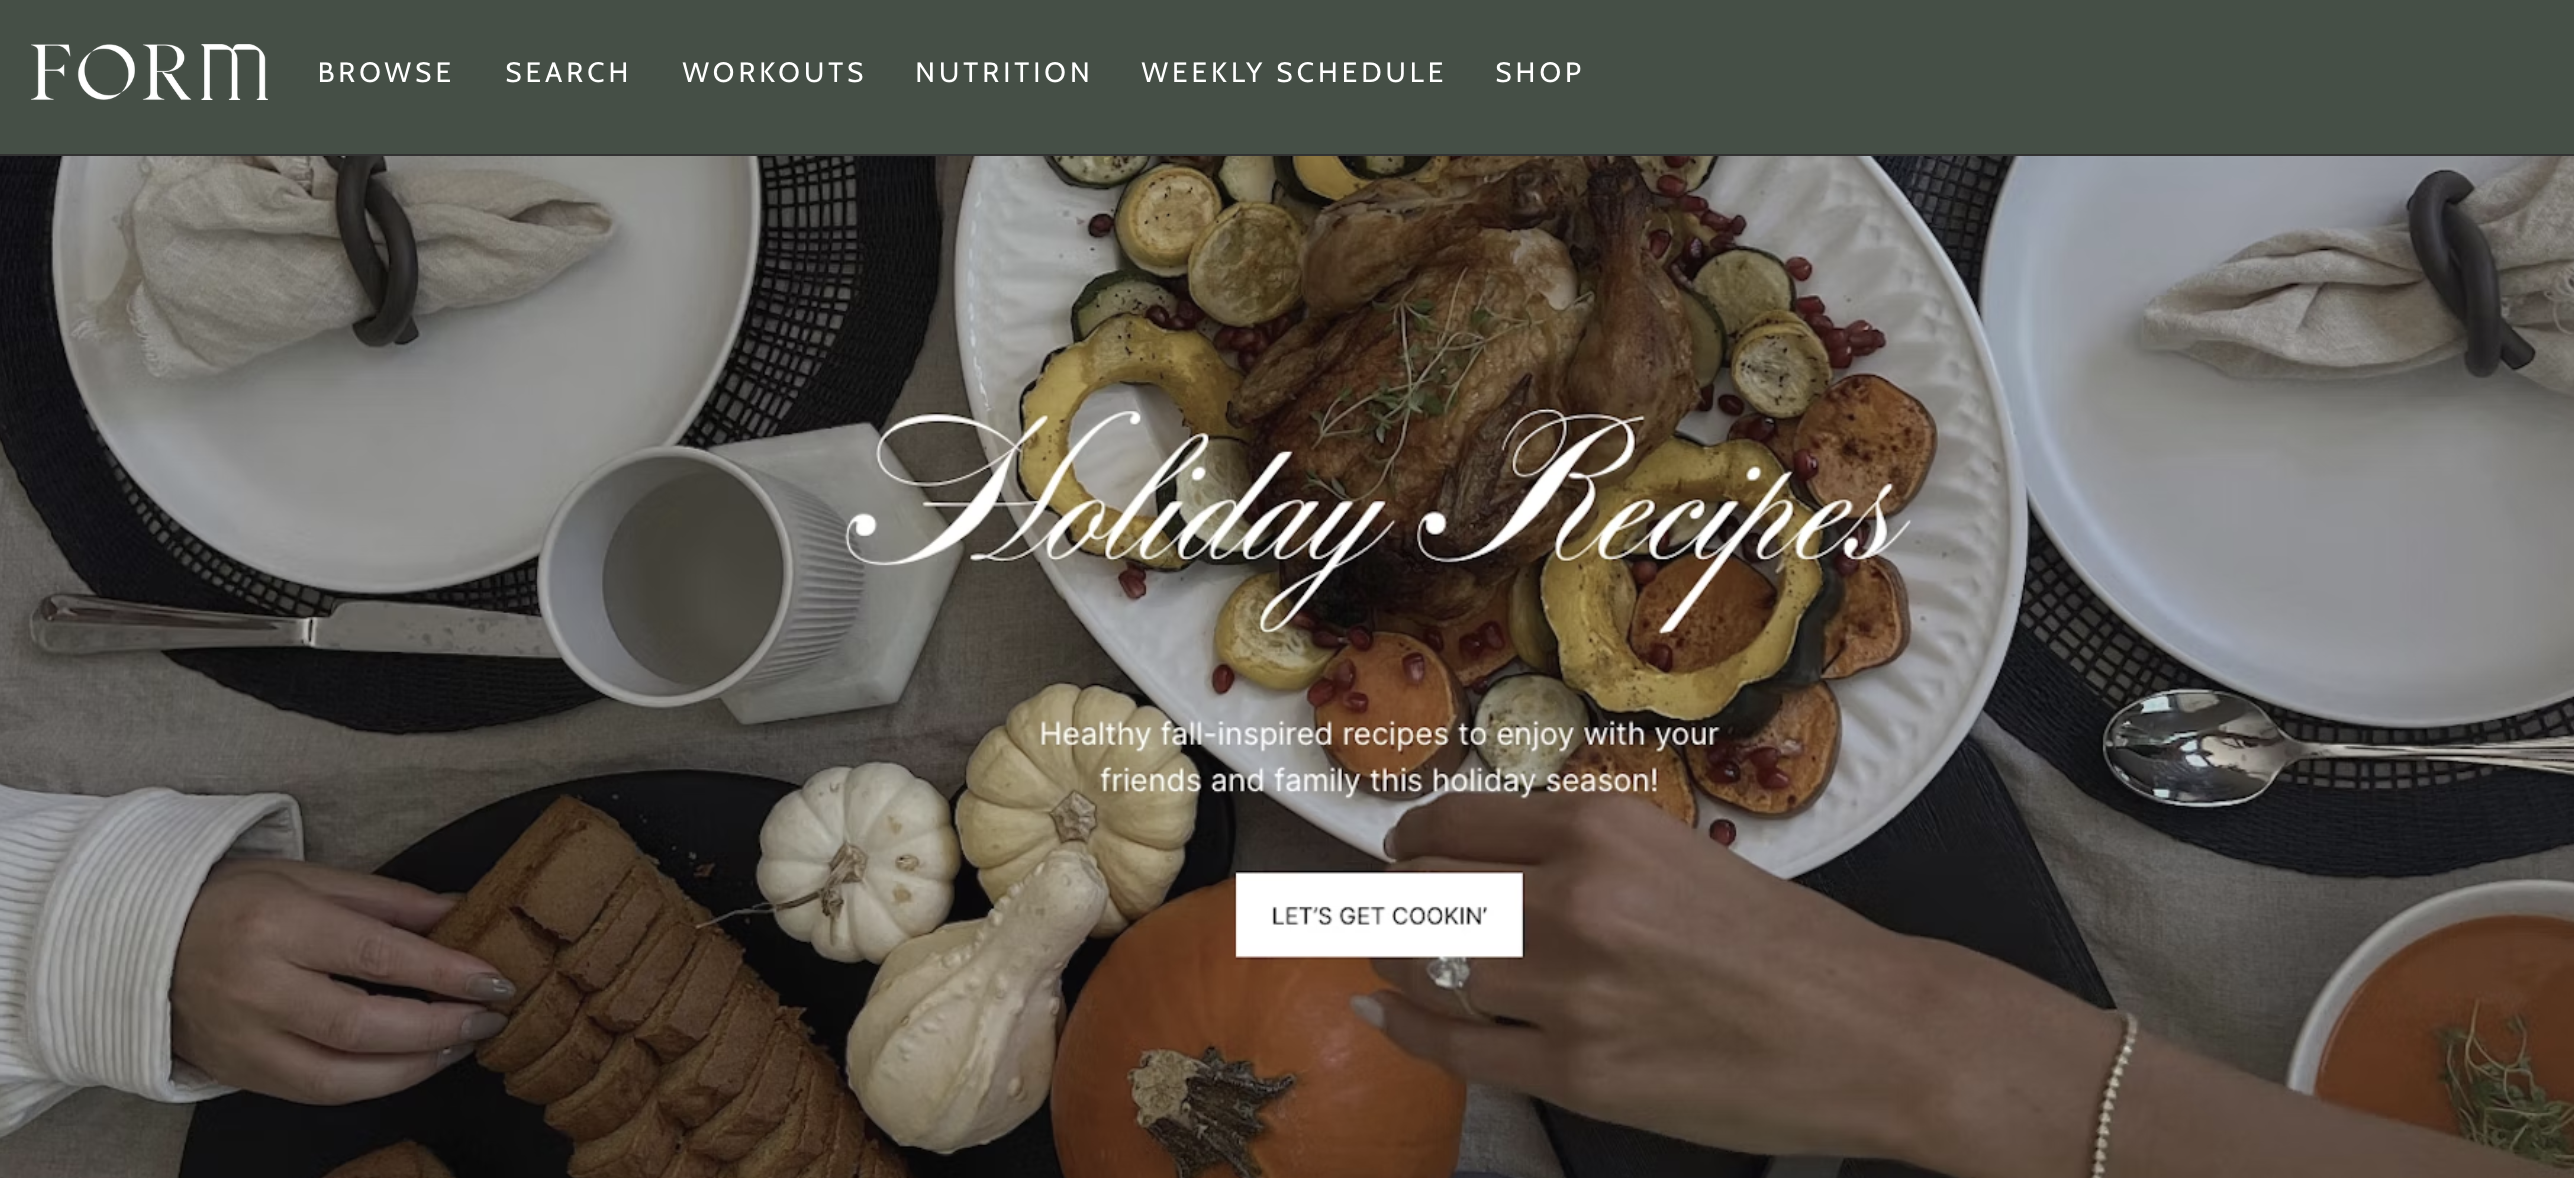Image resolution: width=2574 pixels, height=1178 pixels.
Task: Click the small white pumpkin beside the bread
Action: point(857,860)
